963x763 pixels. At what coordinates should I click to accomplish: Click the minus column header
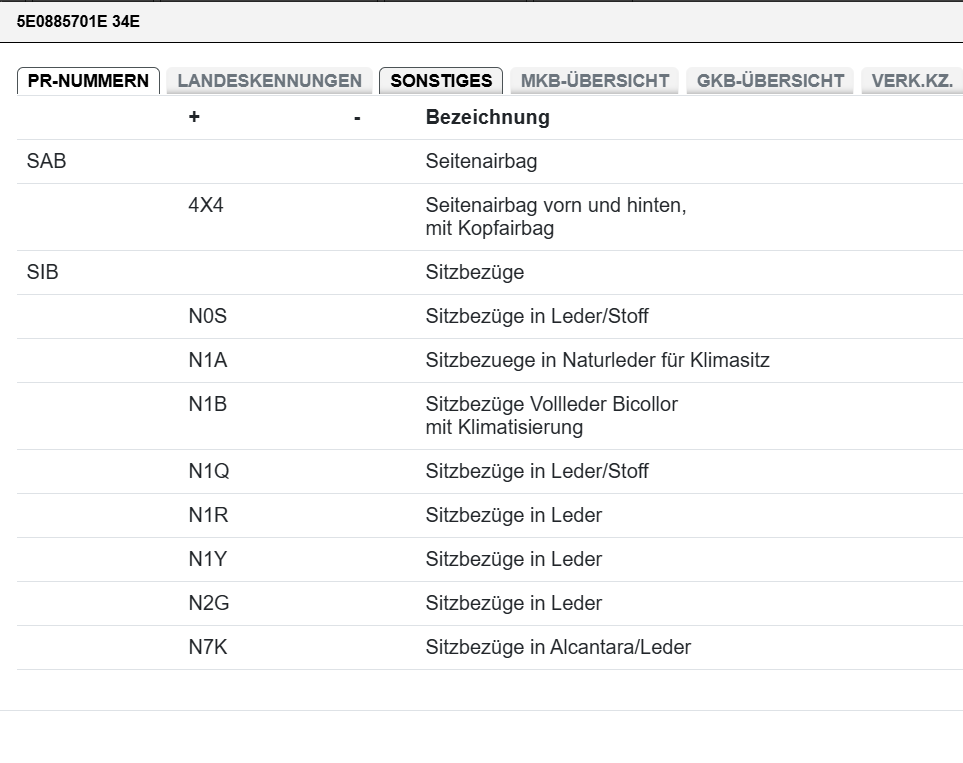pos(357,118)
